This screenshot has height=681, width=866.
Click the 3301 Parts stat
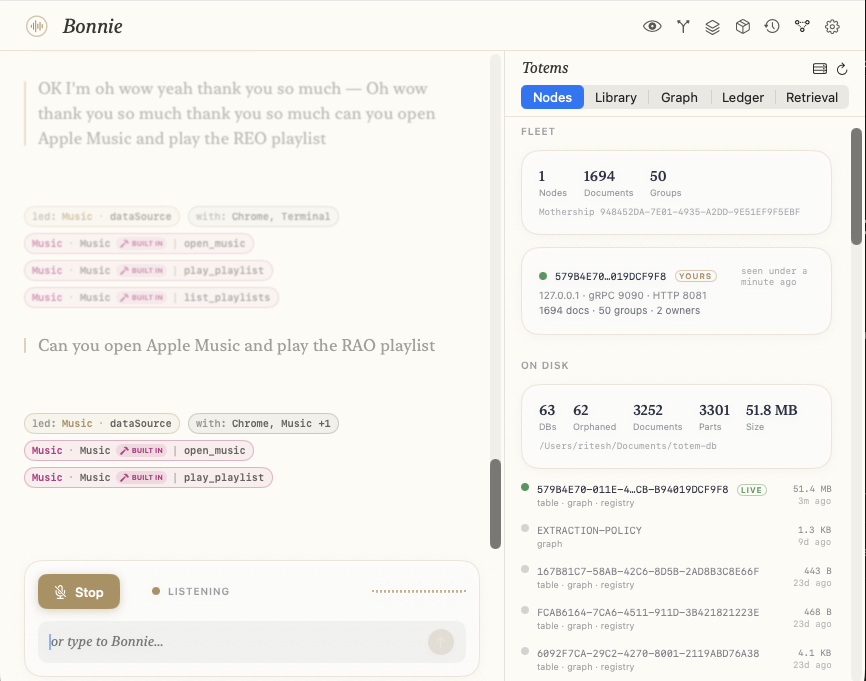pyautogui.click(x=714, y=417)
